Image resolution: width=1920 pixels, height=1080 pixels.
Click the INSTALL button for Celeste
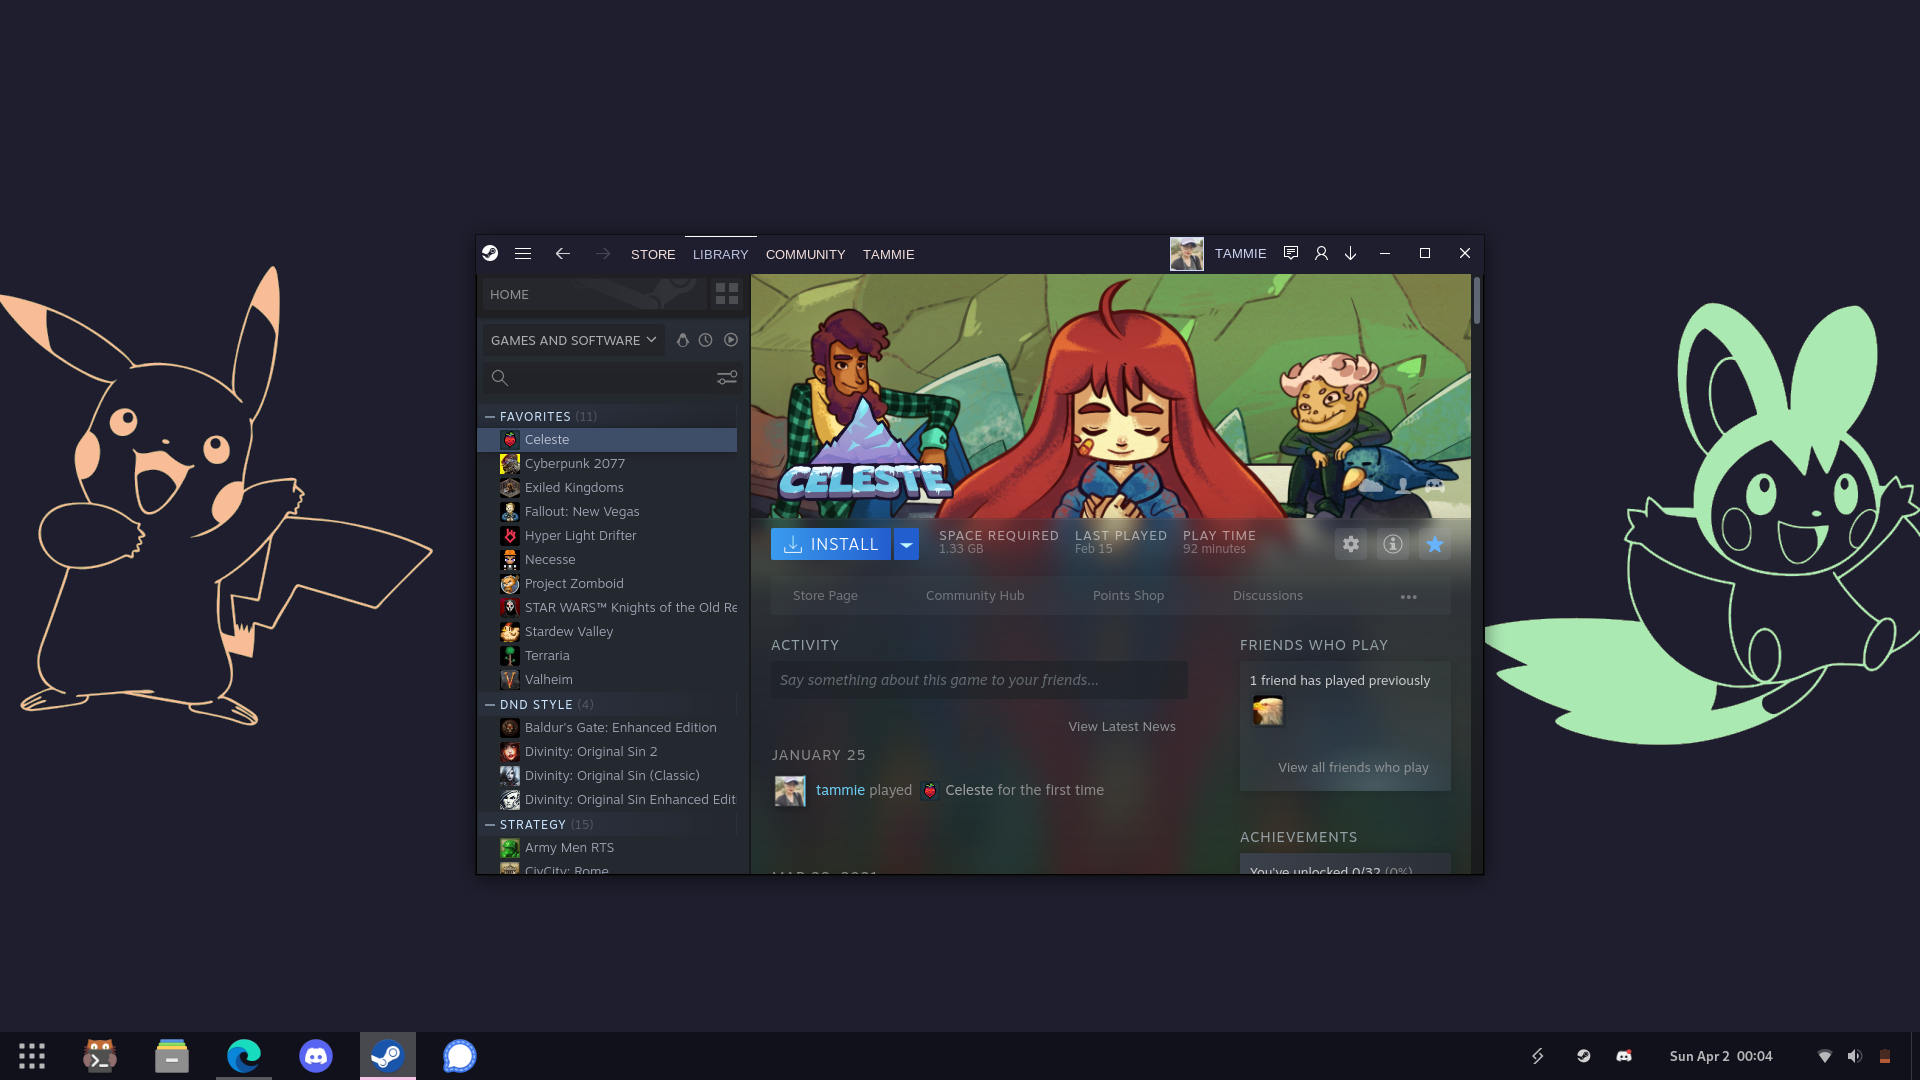point(831,544)
